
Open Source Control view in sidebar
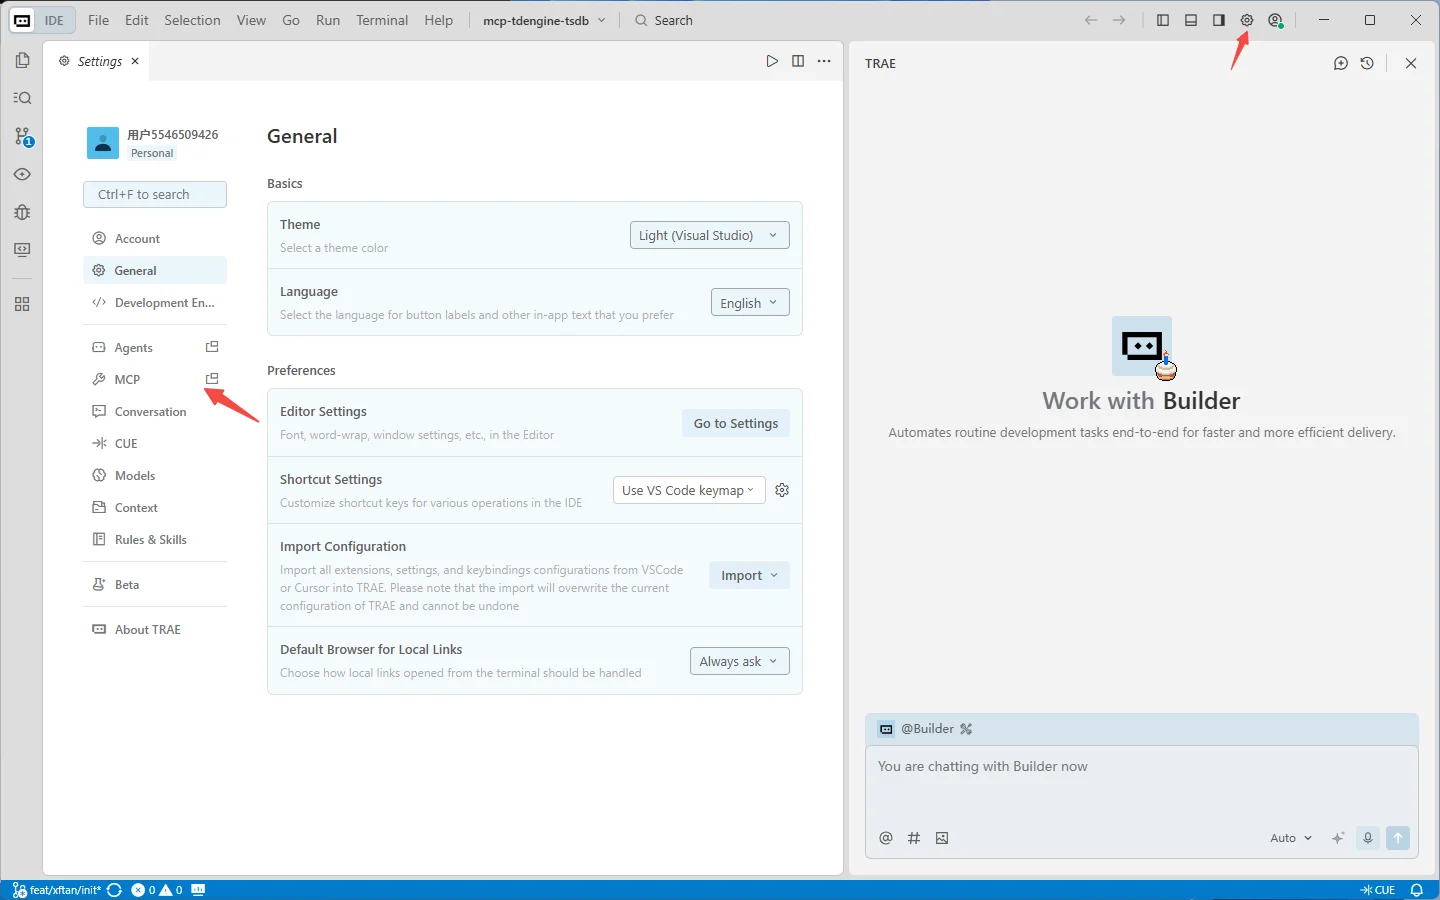pyautogui.click(x=22, y=137)
